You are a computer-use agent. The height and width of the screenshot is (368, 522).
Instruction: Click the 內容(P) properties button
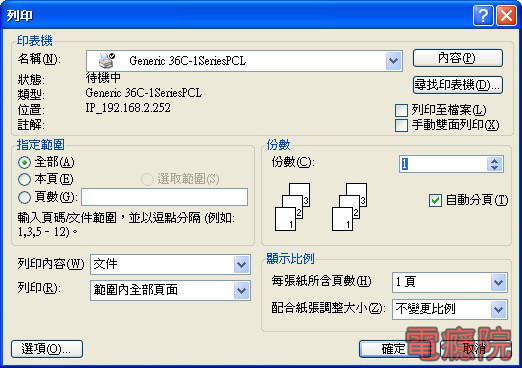pyautogui.click(x=457, y=58)
